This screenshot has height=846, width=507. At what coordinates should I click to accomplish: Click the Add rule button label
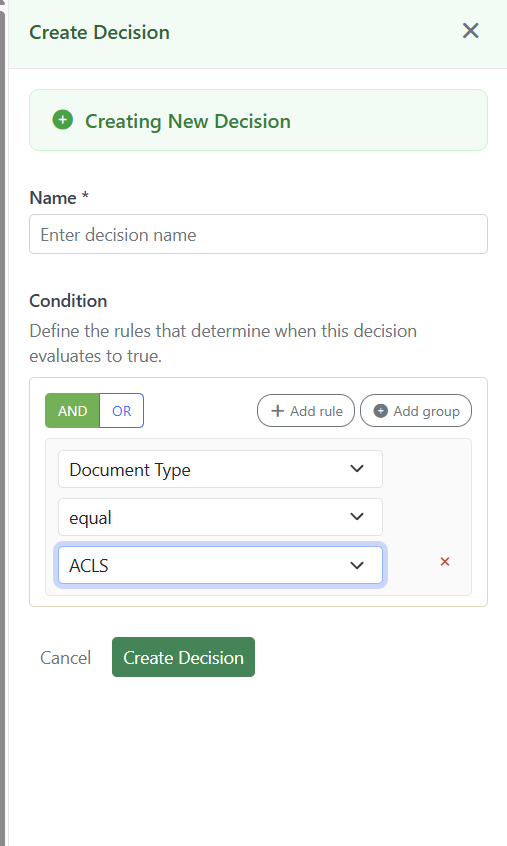tap(316, 411)
